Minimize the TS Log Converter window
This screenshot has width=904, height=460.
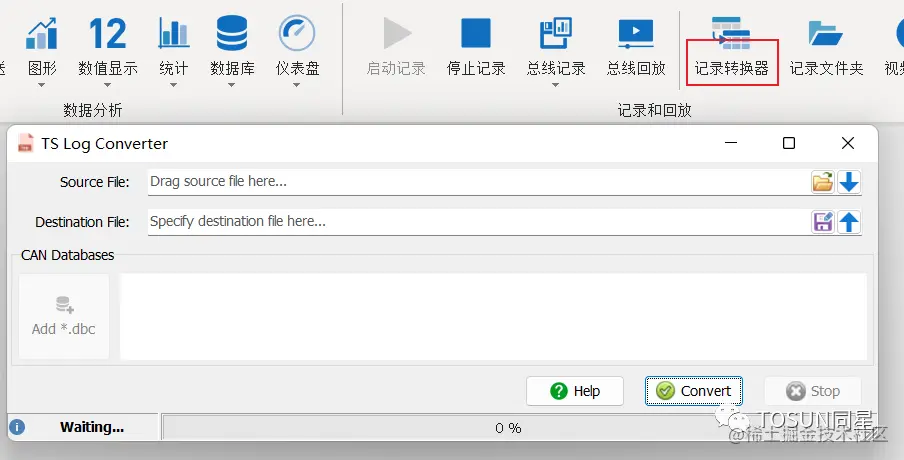(x=731, y=143)
